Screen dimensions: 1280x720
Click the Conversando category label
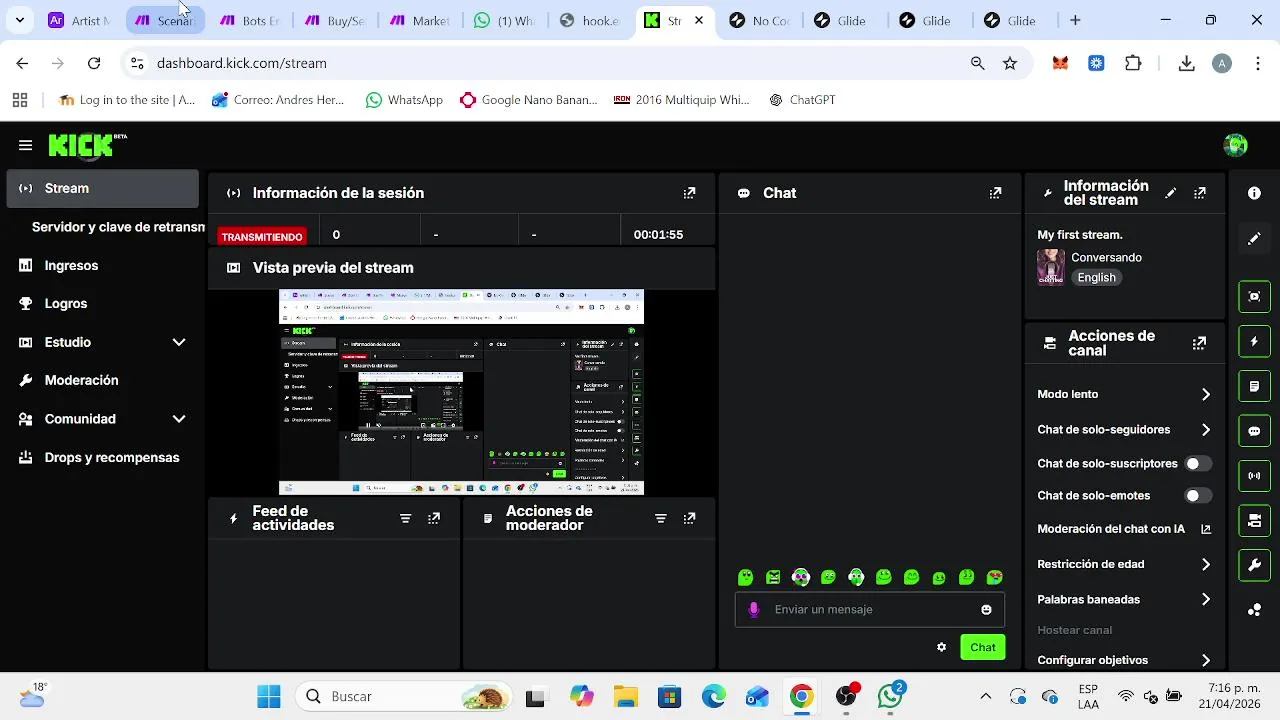coord(1106,257)
